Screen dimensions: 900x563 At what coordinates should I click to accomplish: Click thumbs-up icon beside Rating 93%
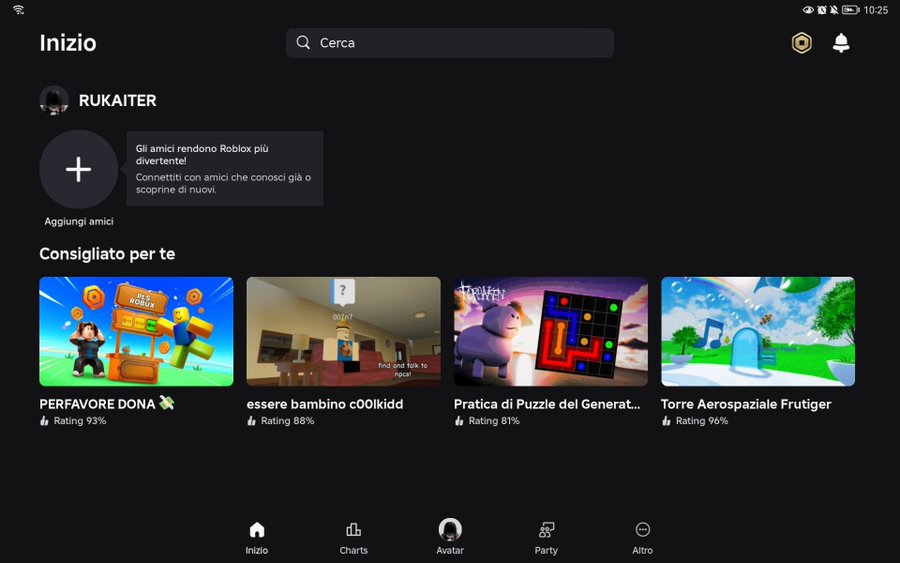(44, 421)
